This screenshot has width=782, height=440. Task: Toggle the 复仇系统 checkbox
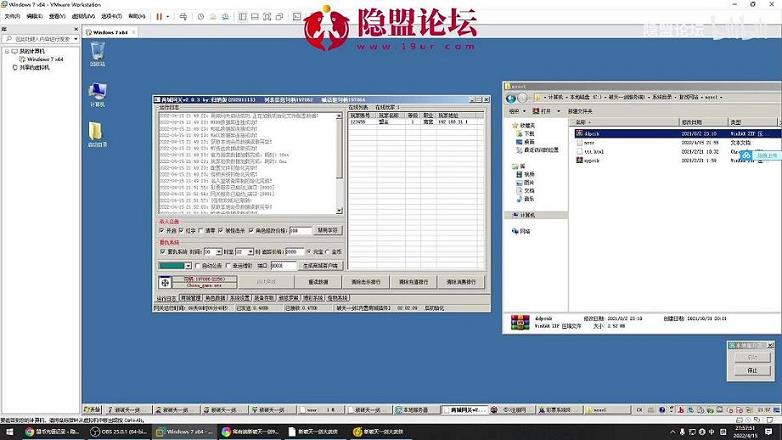point(162,252)
